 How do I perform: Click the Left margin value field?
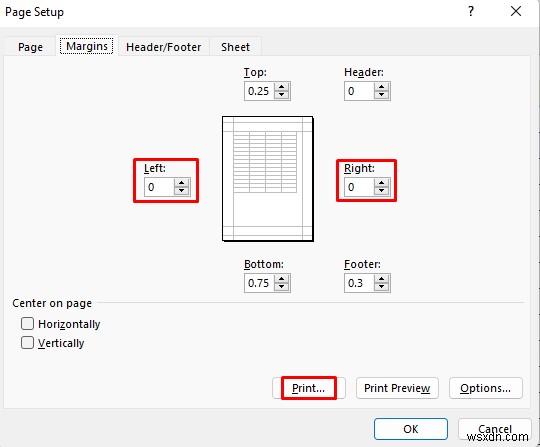159,187
